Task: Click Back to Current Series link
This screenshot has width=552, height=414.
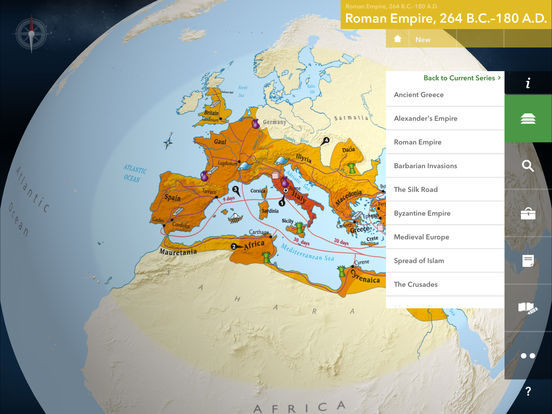Action: click(x=462, y=78)
